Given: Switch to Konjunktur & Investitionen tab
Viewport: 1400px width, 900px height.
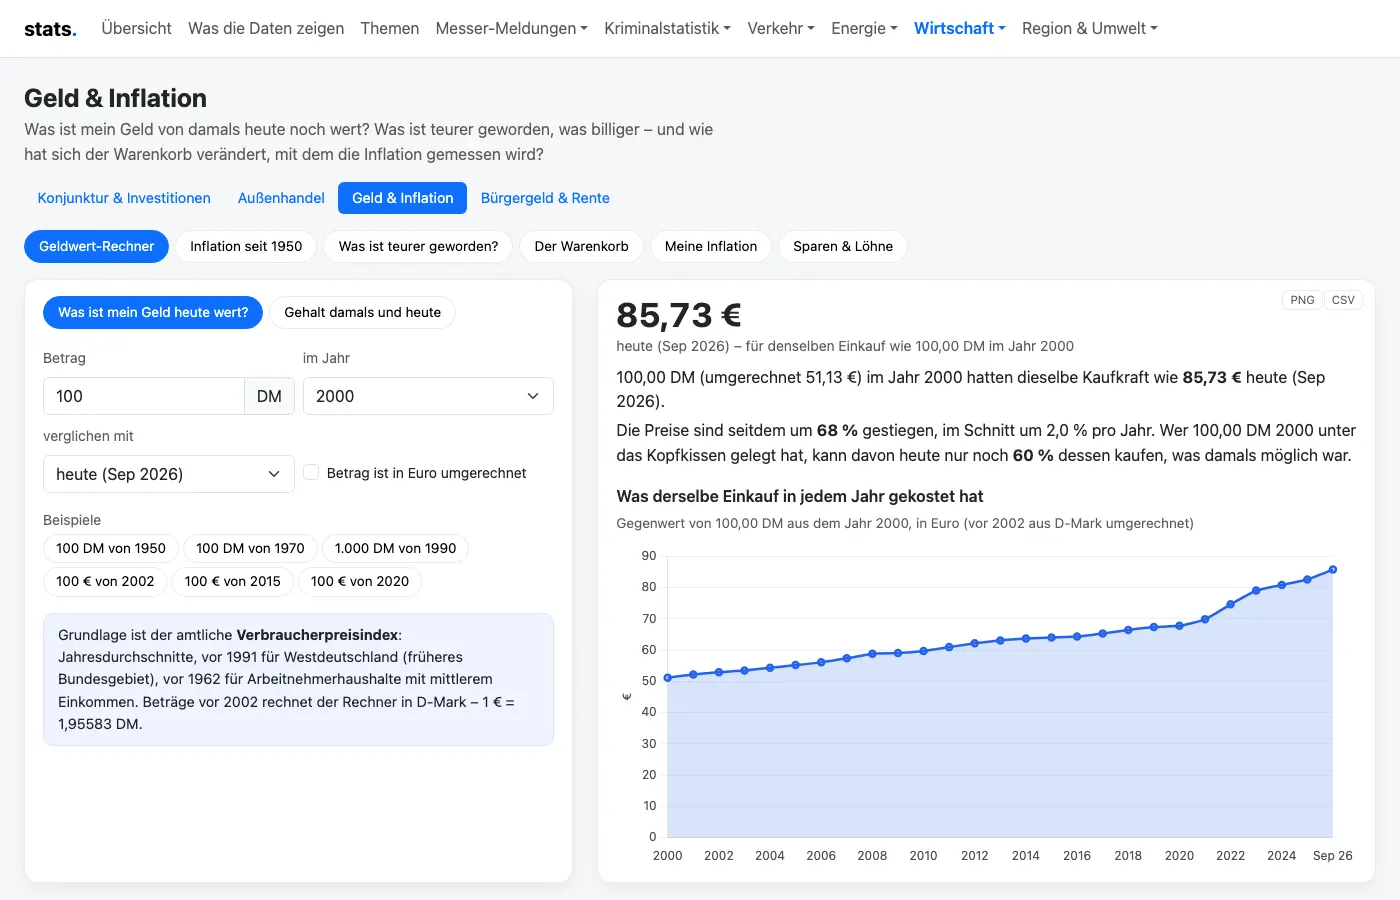Looking at the screenshot, I should 124,198.
